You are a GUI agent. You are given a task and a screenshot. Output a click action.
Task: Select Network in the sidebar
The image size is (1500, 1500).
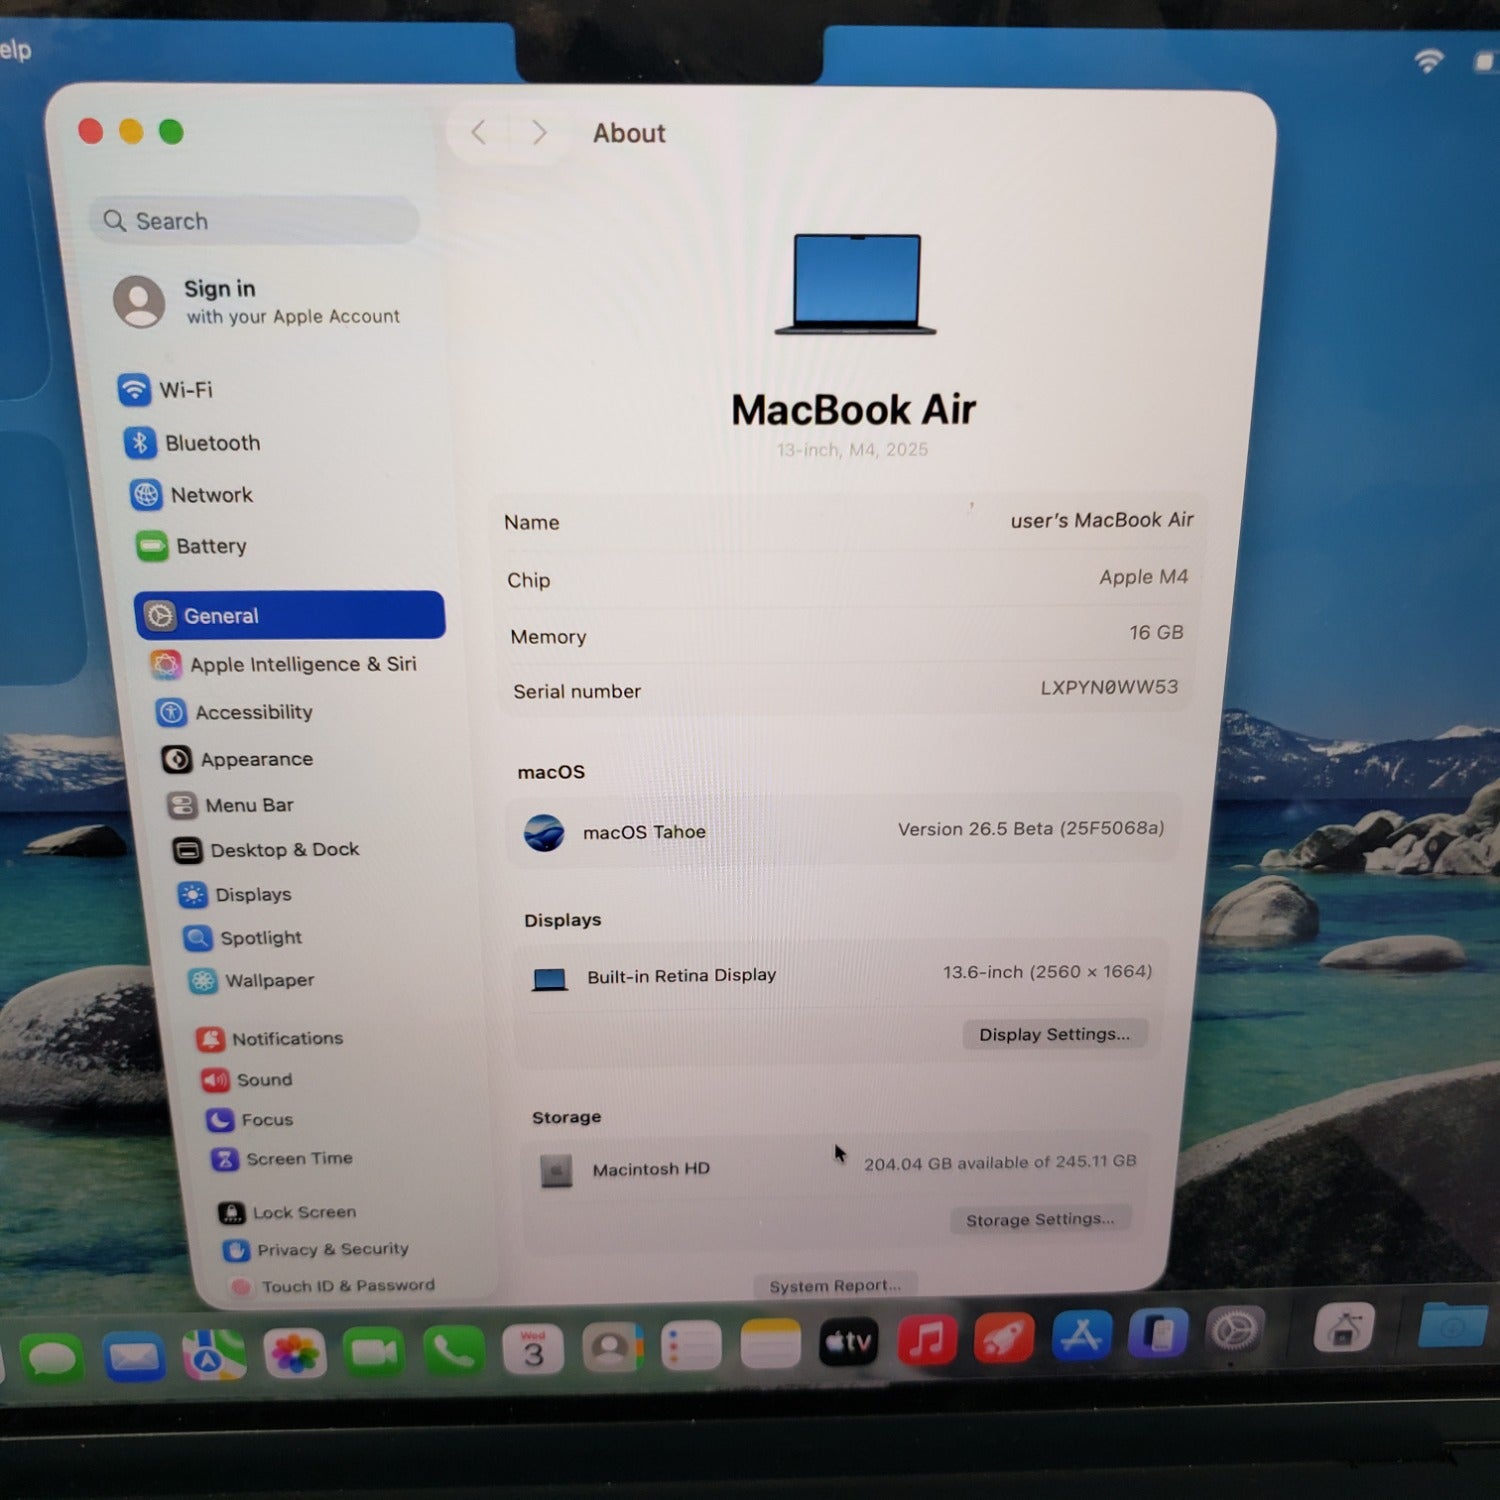point(191,494)
